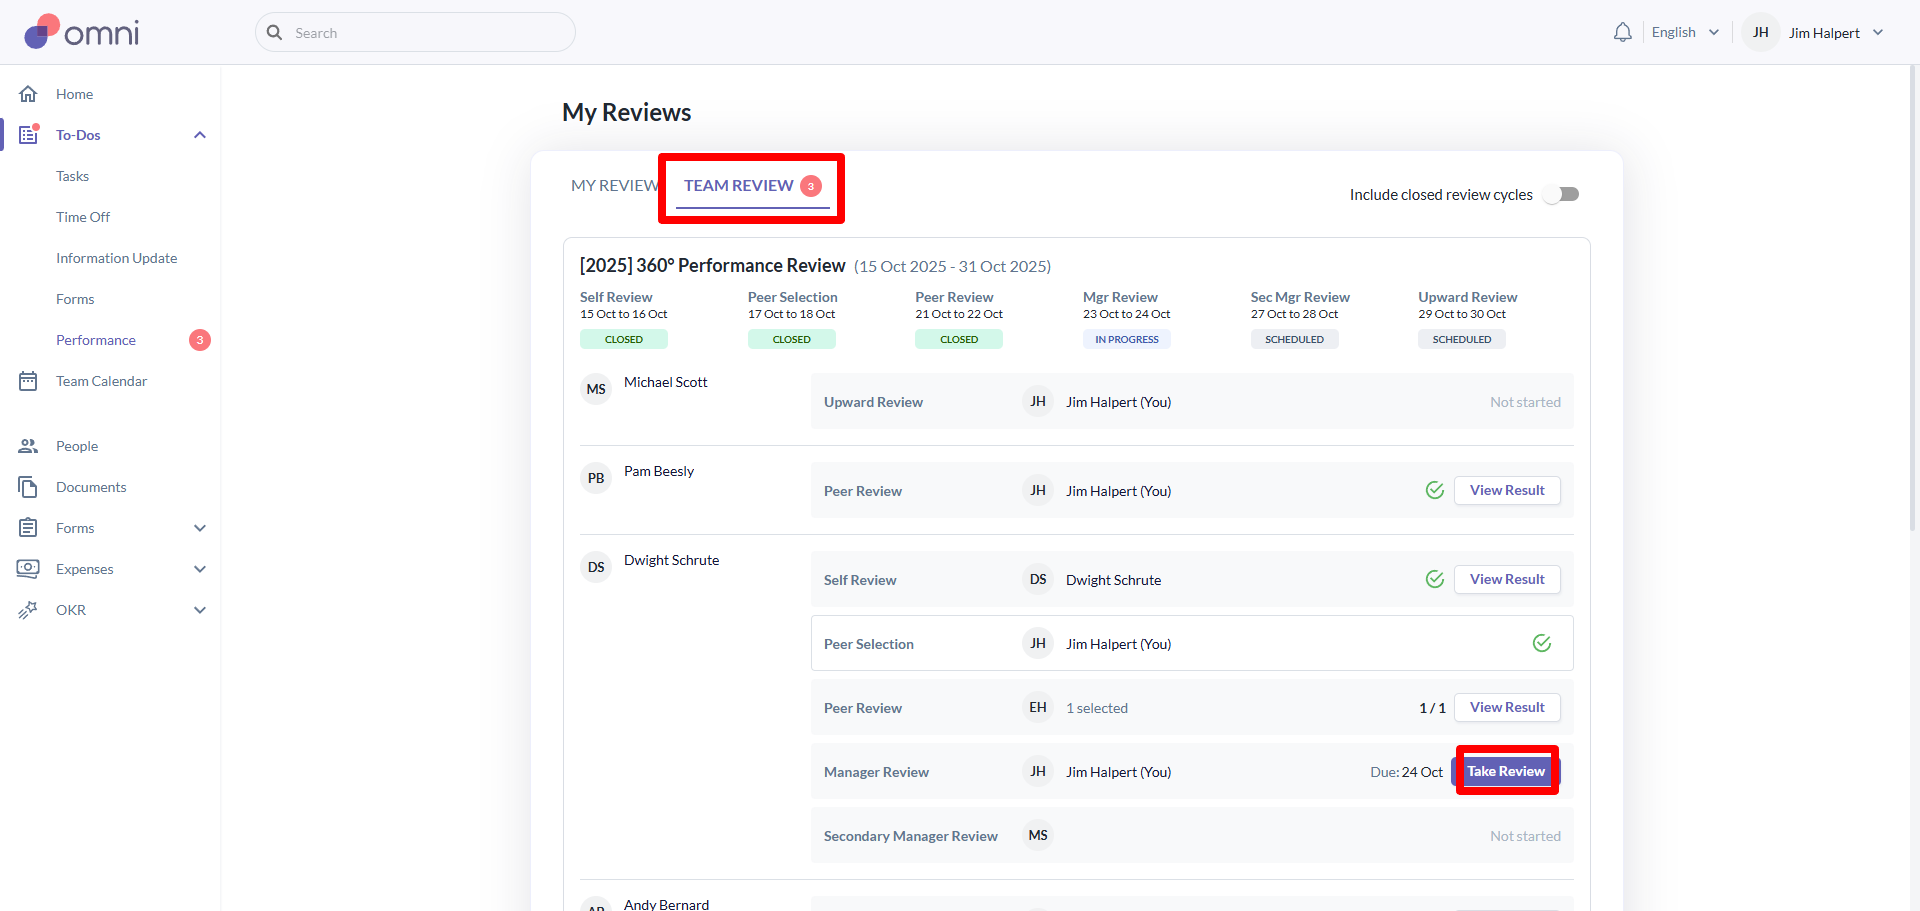Click Pam Beesly's PB avatar

coord(596,478)
